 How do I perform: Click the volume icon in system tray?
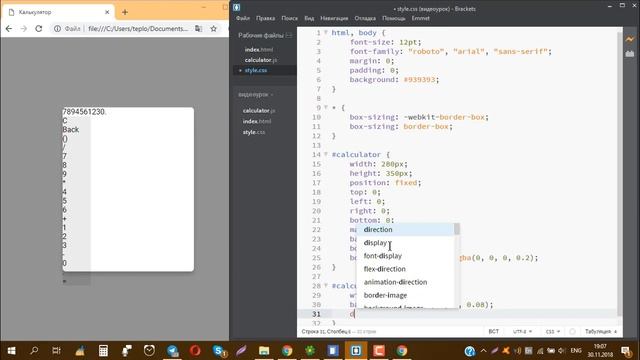562,351
